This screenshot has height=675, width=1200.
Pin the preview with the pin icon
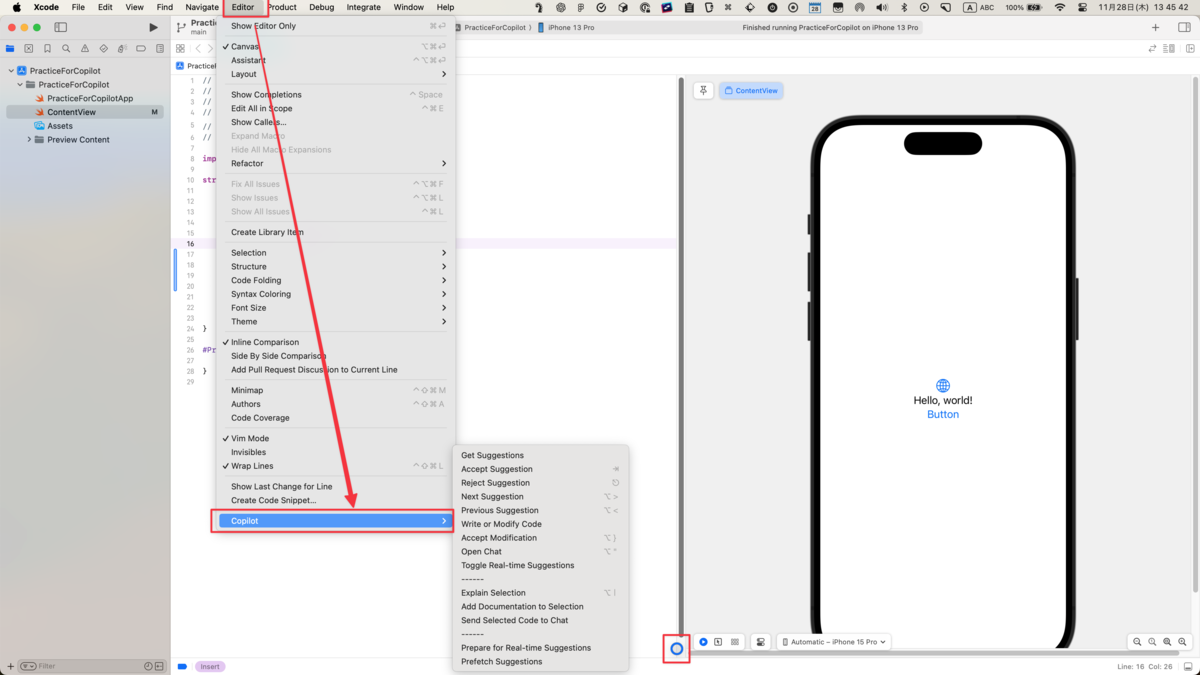coord(703,90)
